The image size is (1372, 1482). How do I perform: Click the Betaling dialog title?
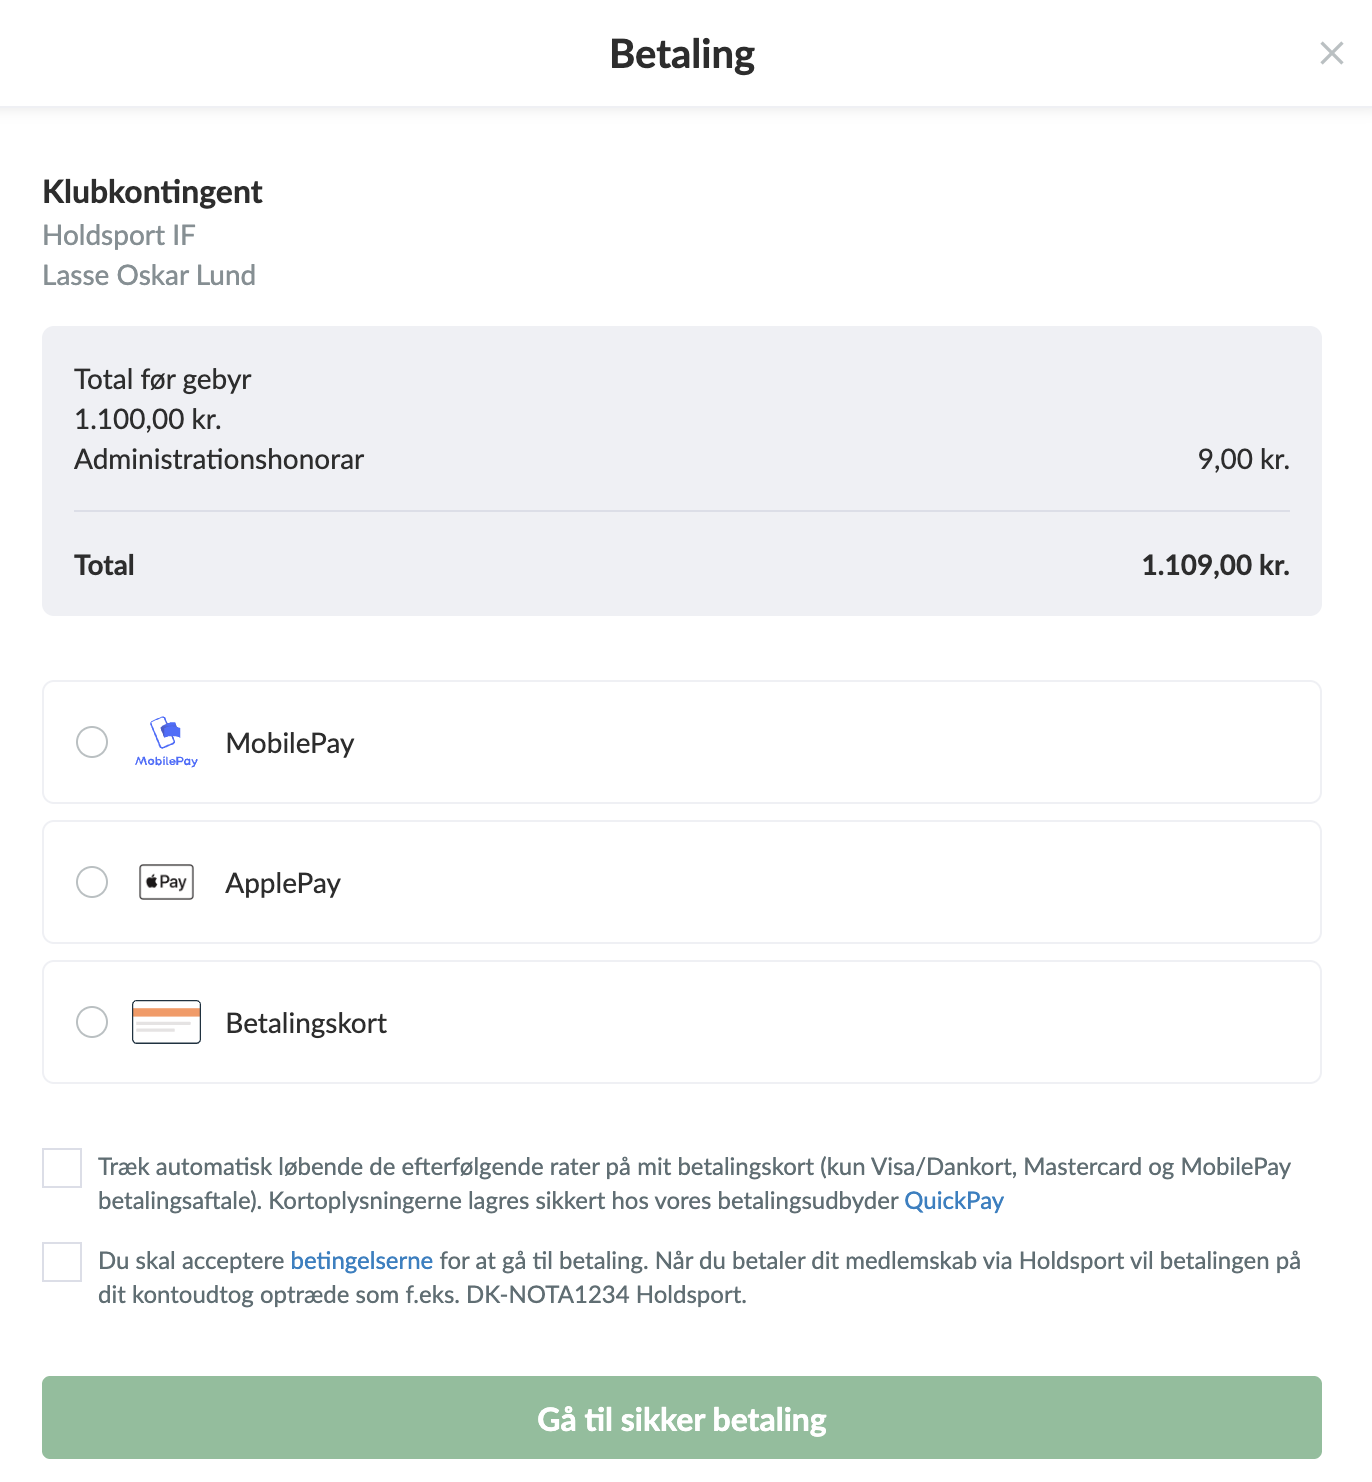pos(682,54)
